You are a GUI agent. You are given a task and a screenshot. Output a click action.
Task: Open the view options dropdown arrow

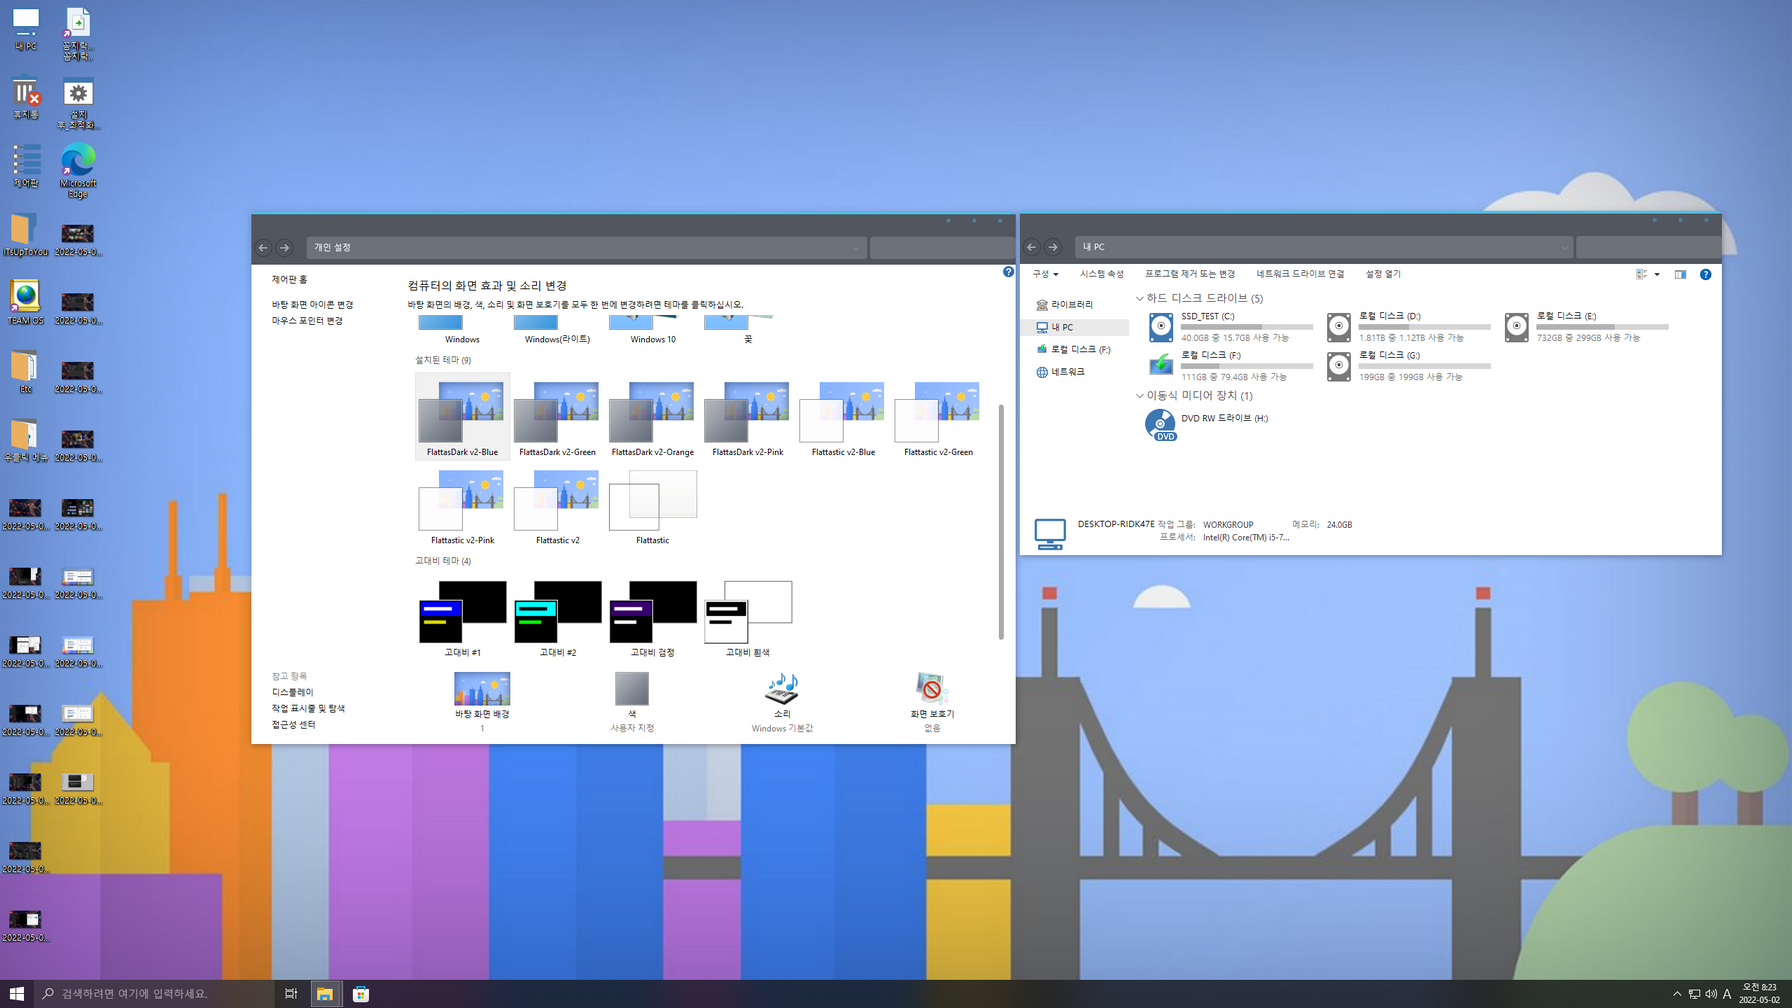coord(1657,274)
